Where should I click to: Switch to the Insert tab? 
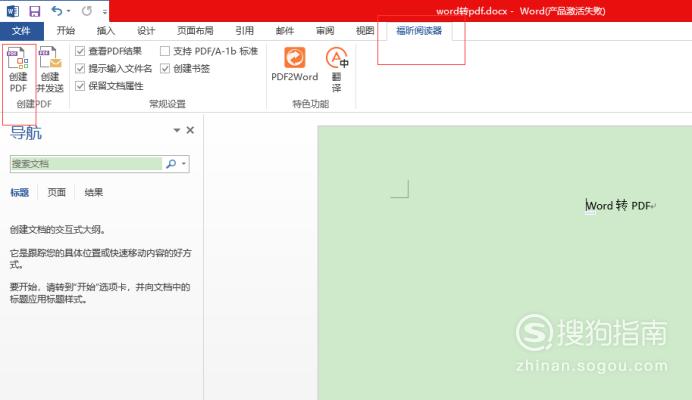tap(105, 30)
